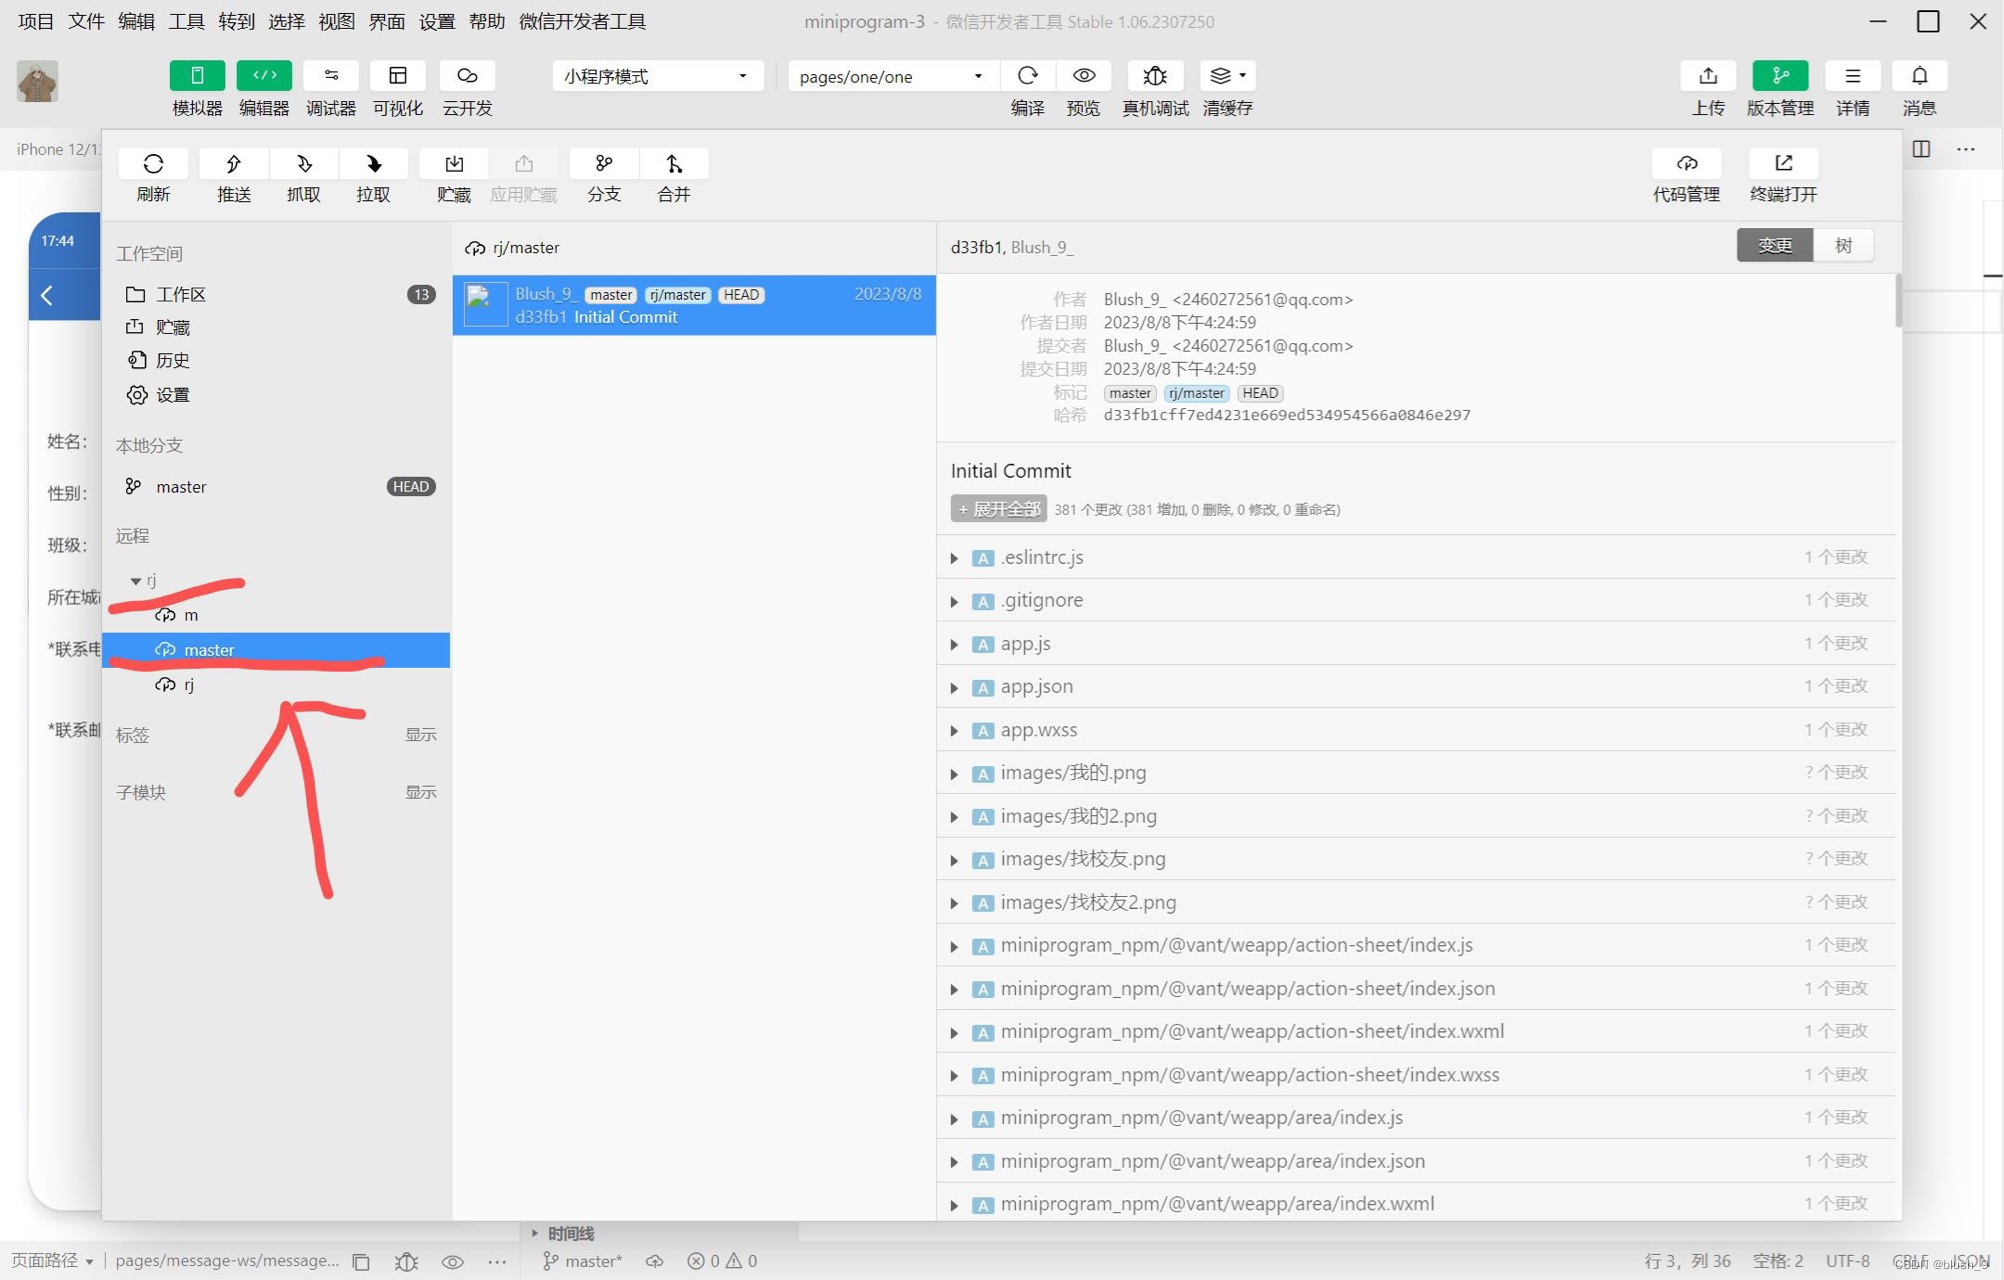Switch to the 树 tree tab
2004x1280 pixels.
coord(1843,246)
